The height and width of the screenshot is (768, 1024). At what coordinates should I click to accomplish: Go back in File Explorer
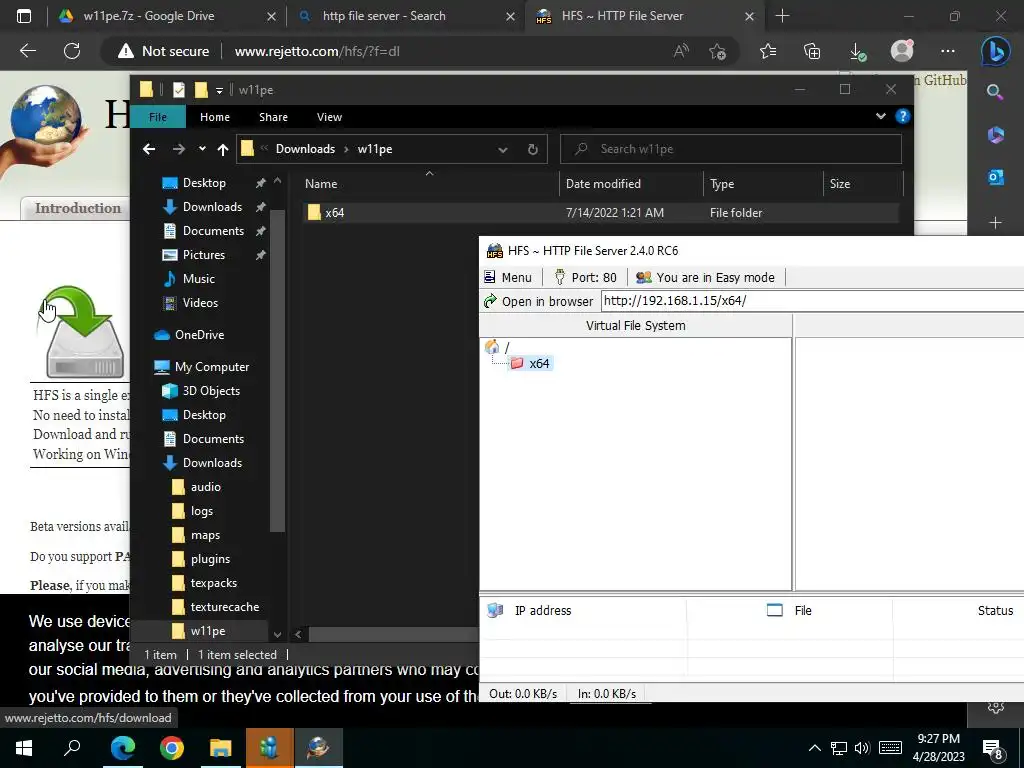[149, 150]
